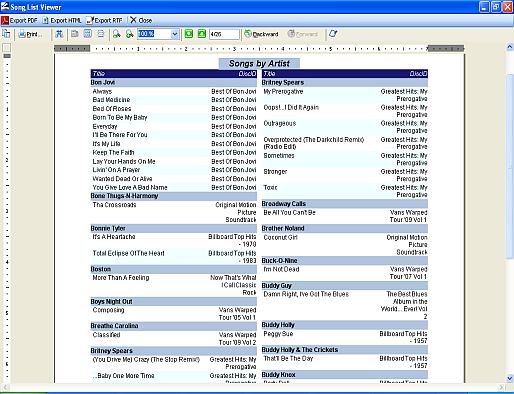Click the song More Than A Feeling
514x394 pixels.
click(x=121, y=278)
